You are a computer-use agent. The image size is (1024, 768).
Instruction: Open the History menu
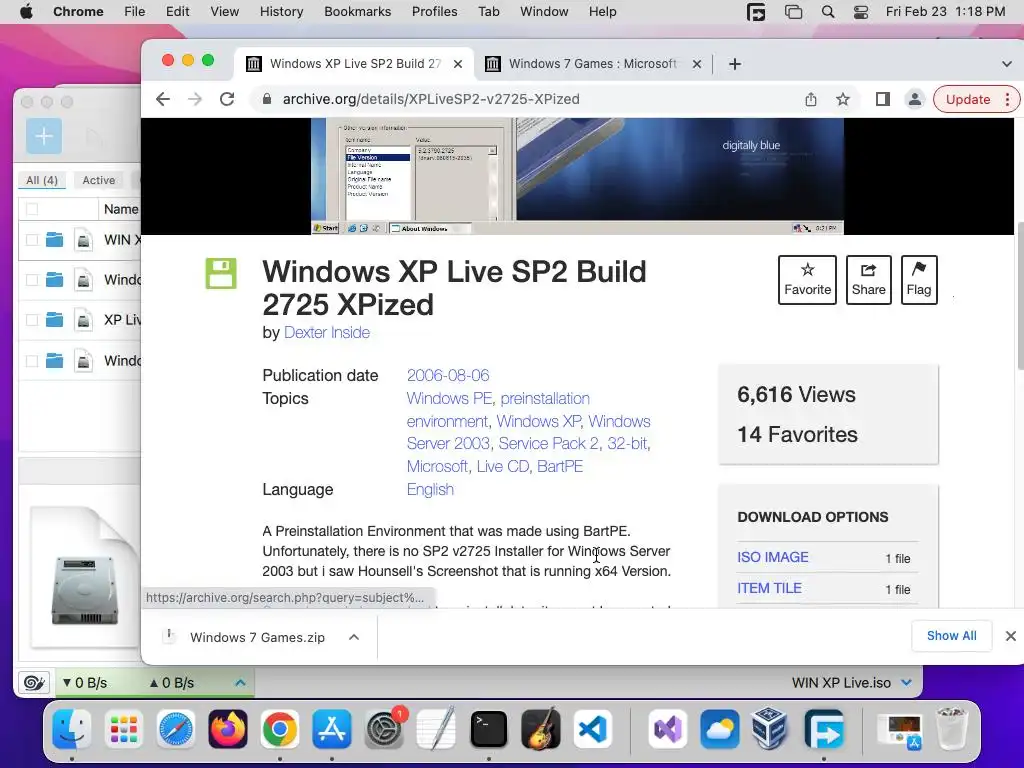click(281, 12)
